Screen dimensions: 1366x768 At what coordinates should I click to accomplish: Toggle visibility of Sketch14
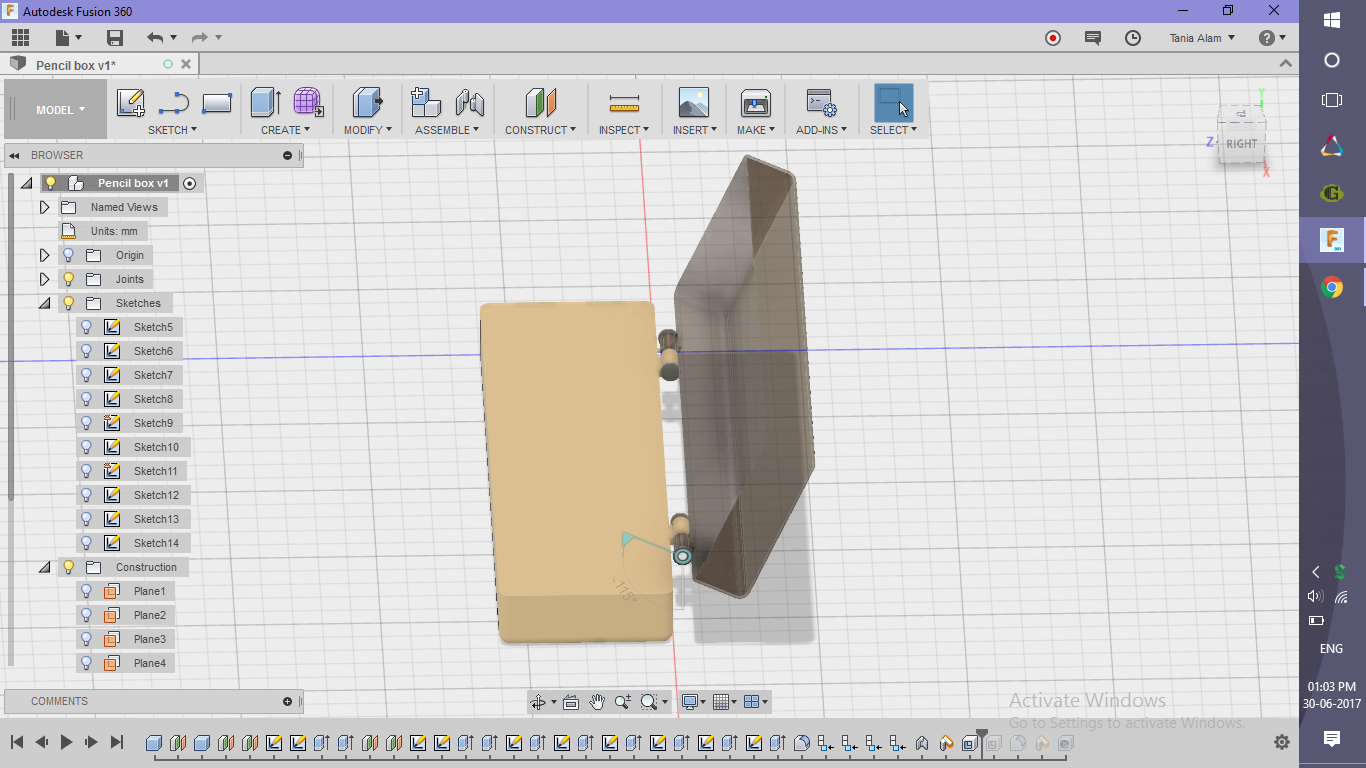pos(86,543)
